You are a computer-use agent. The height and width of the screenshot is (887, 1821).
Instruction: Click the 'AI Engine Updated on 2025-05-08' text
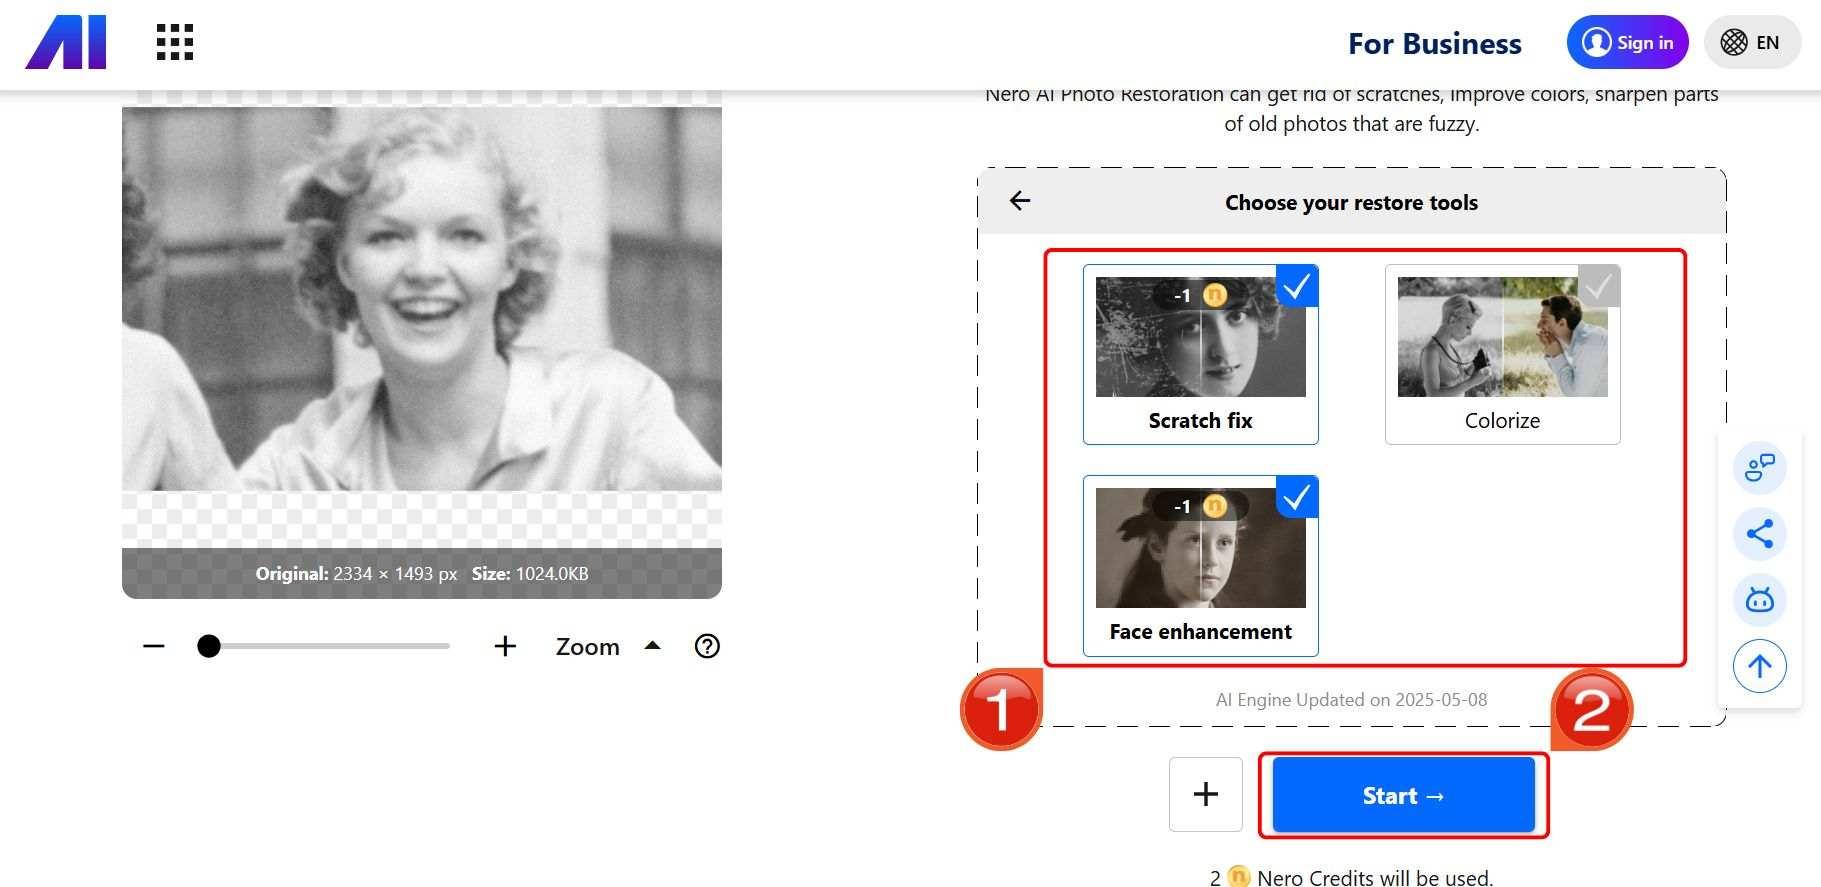click(x=1351, y=700)
